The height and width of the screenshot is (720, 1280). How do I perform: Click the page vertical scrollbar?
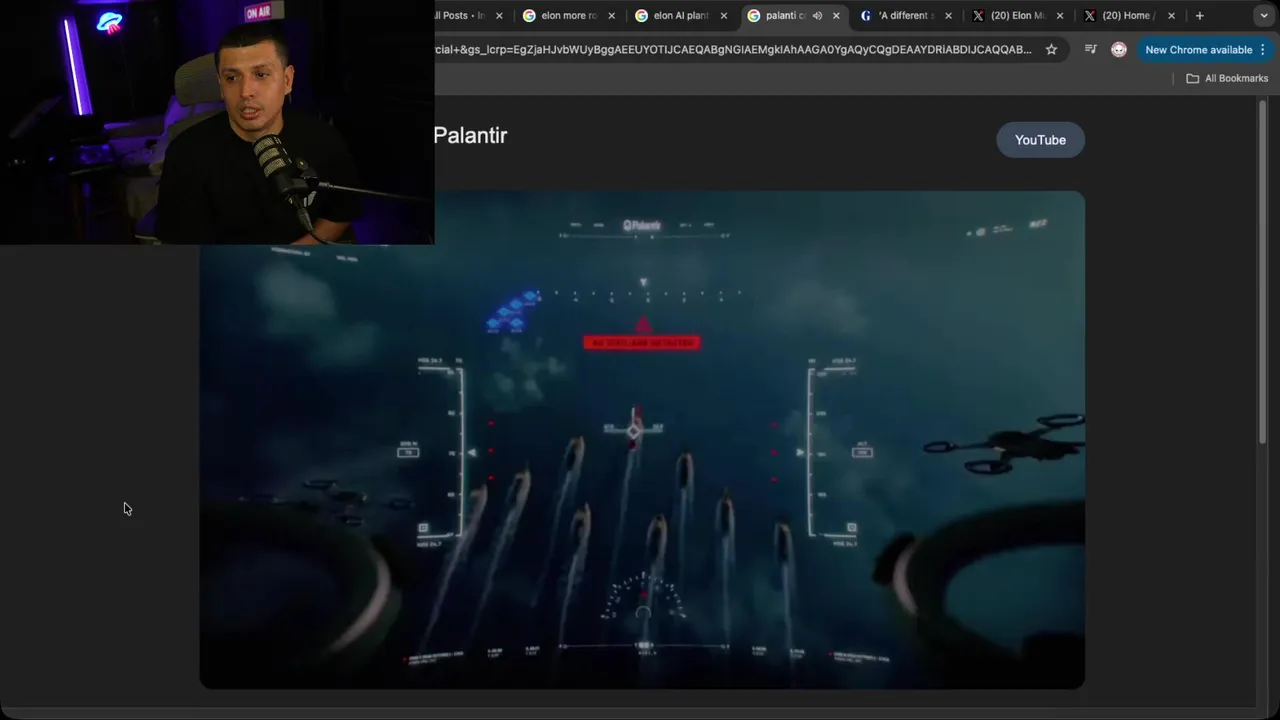(1263, 270)
